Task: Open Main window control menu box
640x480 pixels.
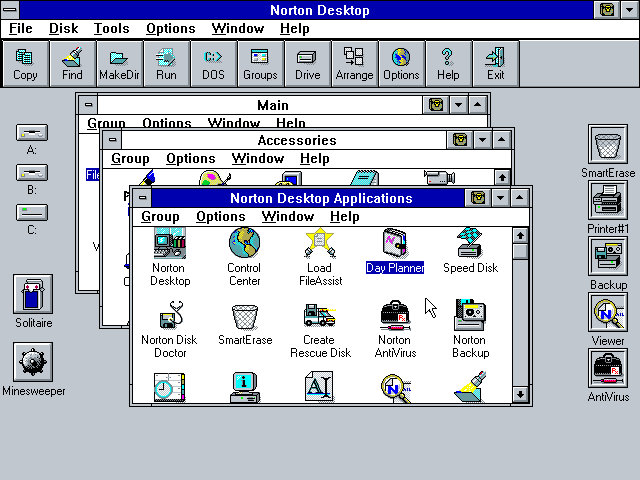Action: (x=88, y=105)
